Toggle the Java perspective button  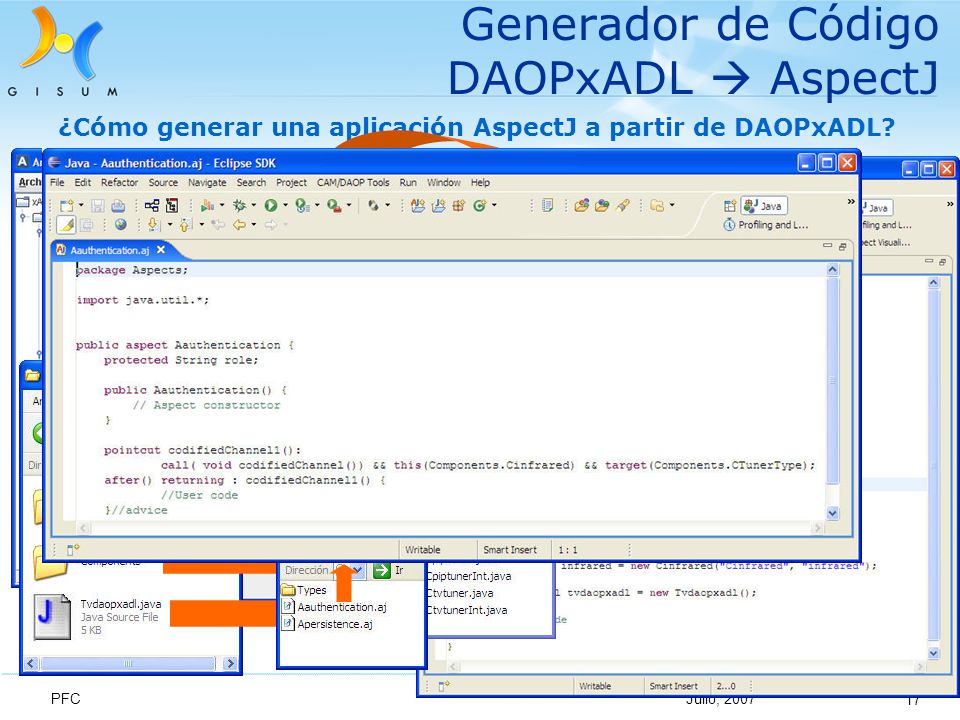[763, 206]
